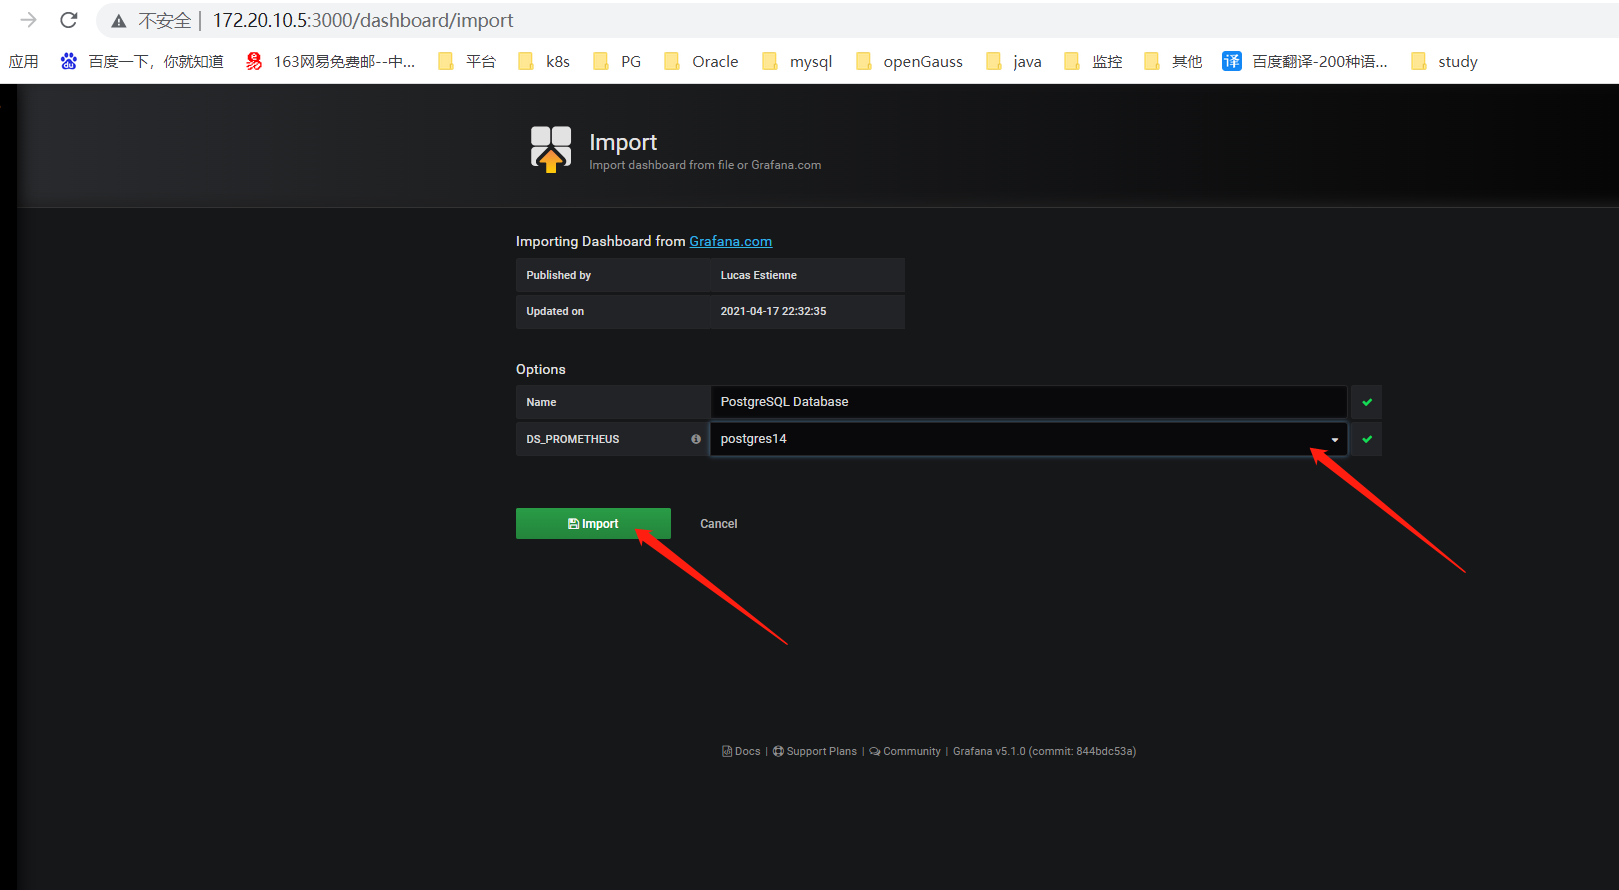This screenshot has width=1619, height=890.
Task: Cancel the dashboard import
Action: click(x=718, y=524)
